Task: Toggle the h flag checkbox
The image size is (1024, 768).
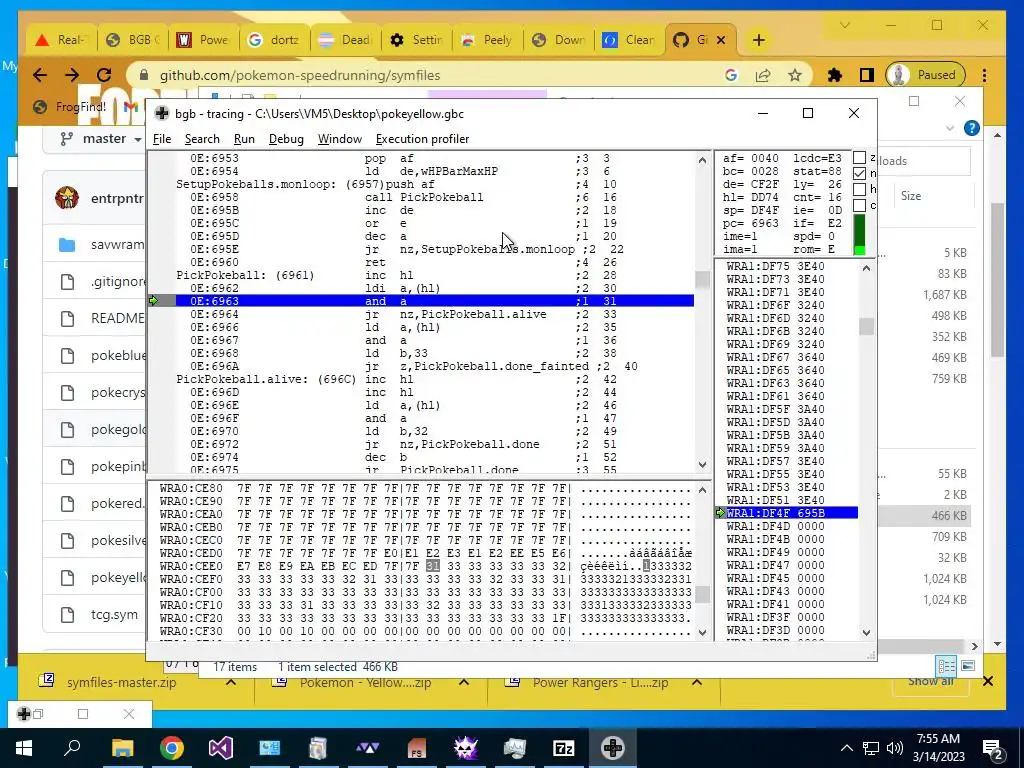Action: [x=859, y=189]
